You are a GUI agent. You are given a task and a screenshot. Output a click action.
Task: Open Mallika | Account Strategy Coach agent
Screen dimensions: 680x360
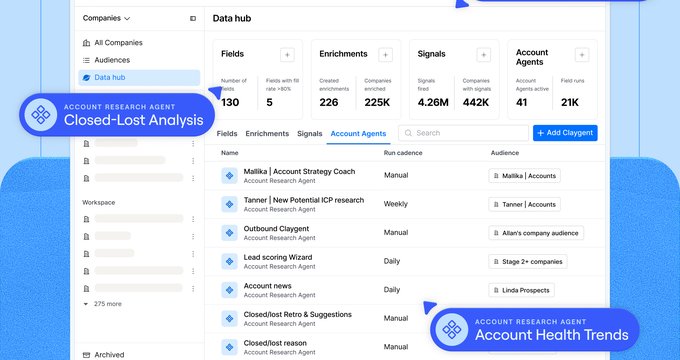[x=299, y=171]
